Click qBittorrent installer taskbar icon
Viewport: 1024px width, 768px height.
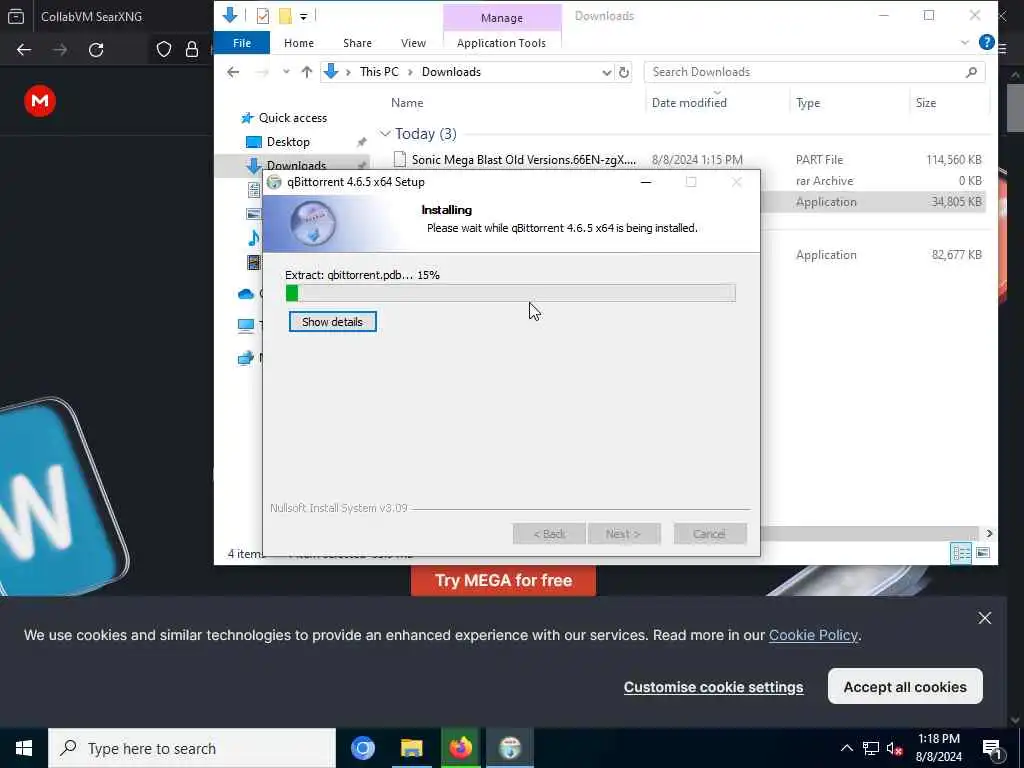coord(510,748)
